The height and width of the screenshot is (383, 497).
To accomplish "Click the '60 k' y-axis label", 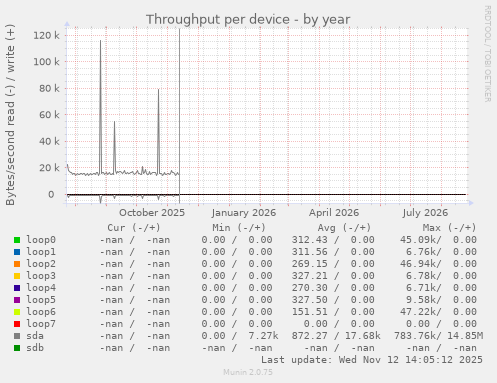I will click(49, 115).
